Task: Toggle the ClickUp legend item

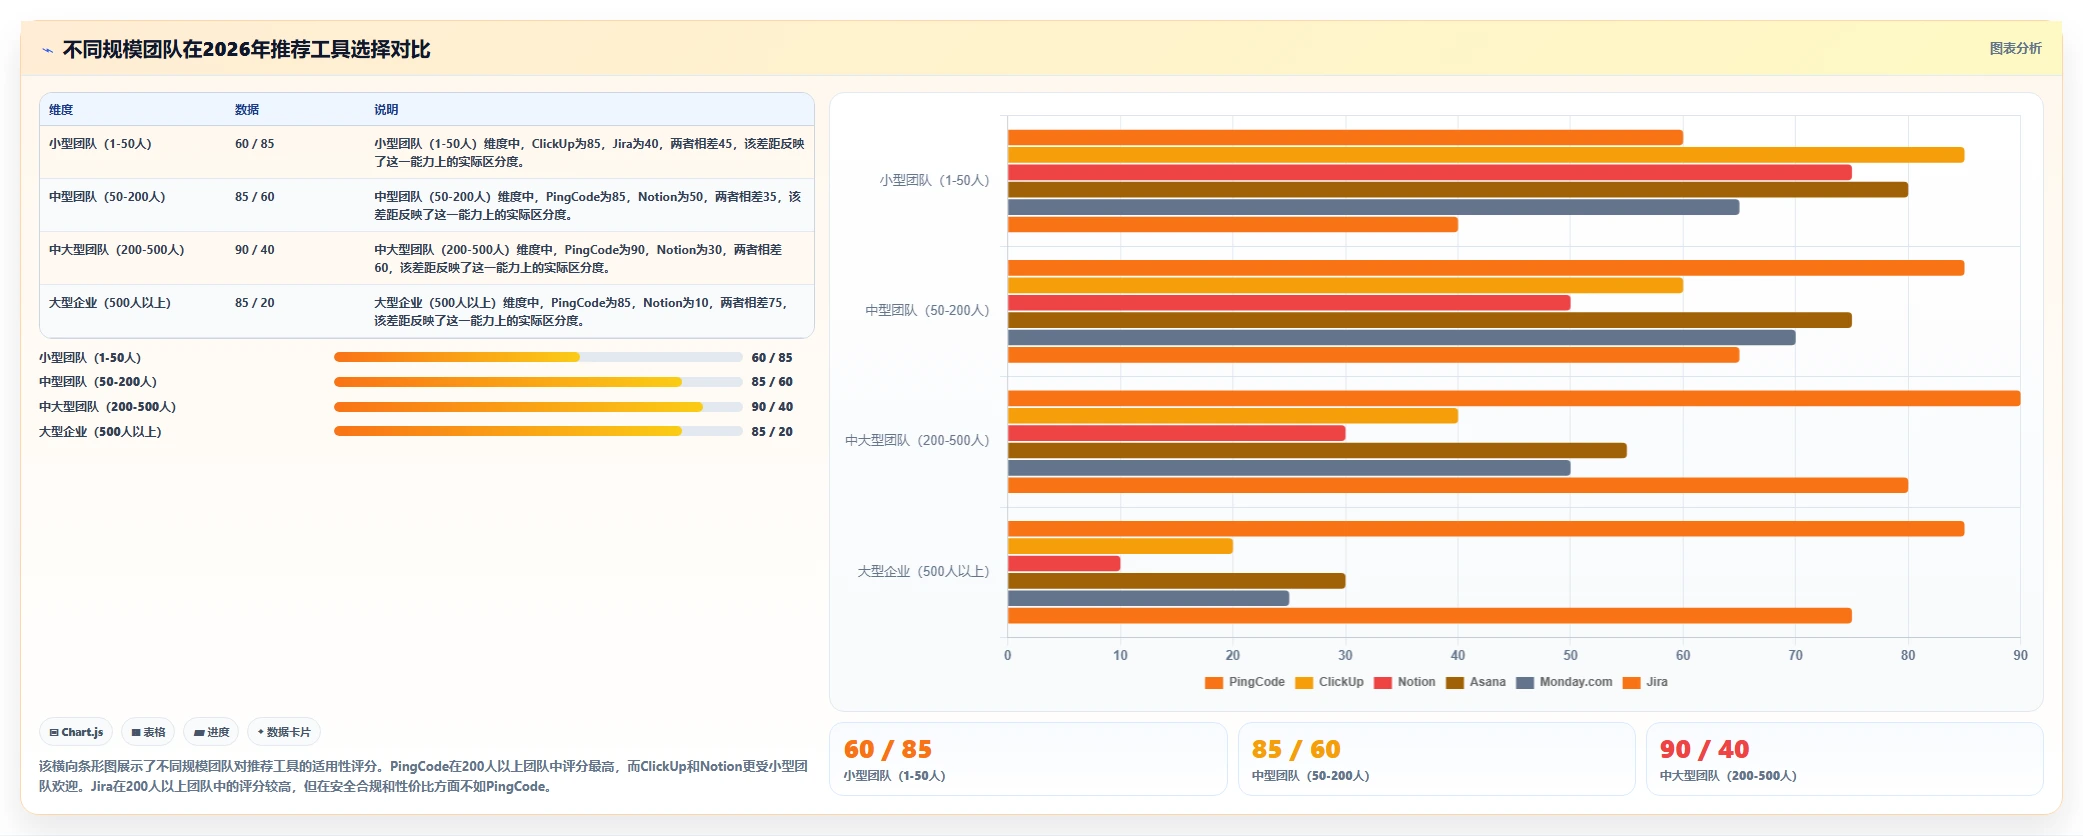Action: point(1329,682)
